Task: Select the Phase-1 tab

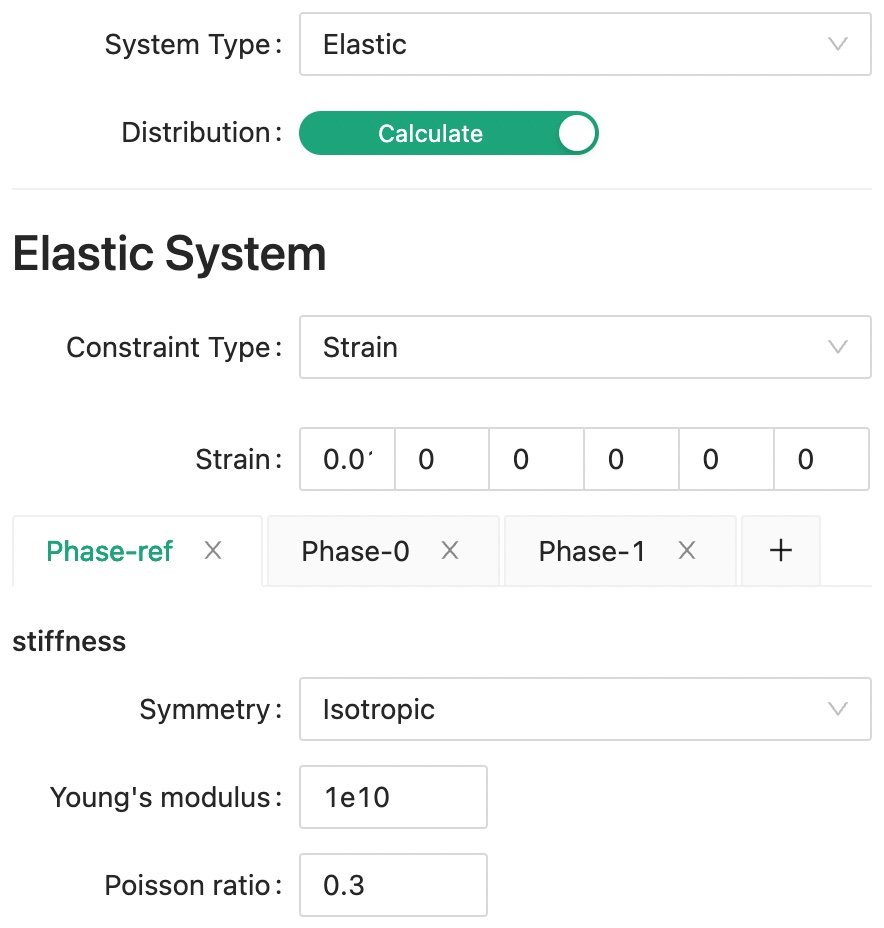Action: click(590, 550)
